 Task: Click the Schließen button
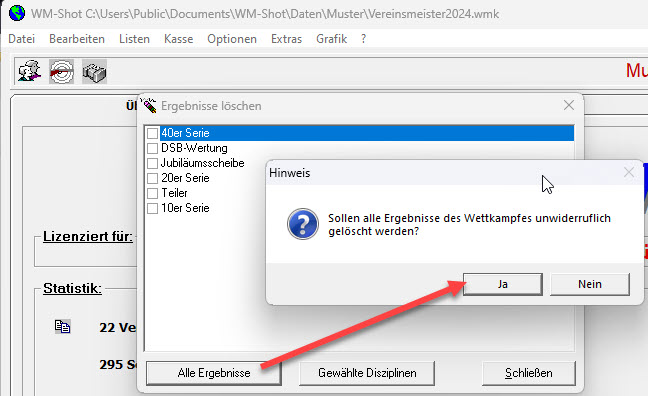pos(529,373)
